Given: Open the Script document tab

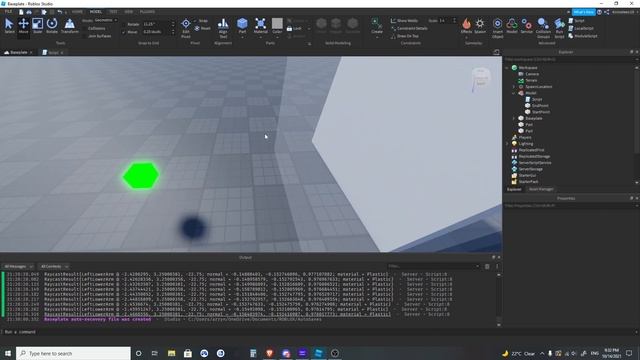Looking at the screenshot, I should coord(53,53).
